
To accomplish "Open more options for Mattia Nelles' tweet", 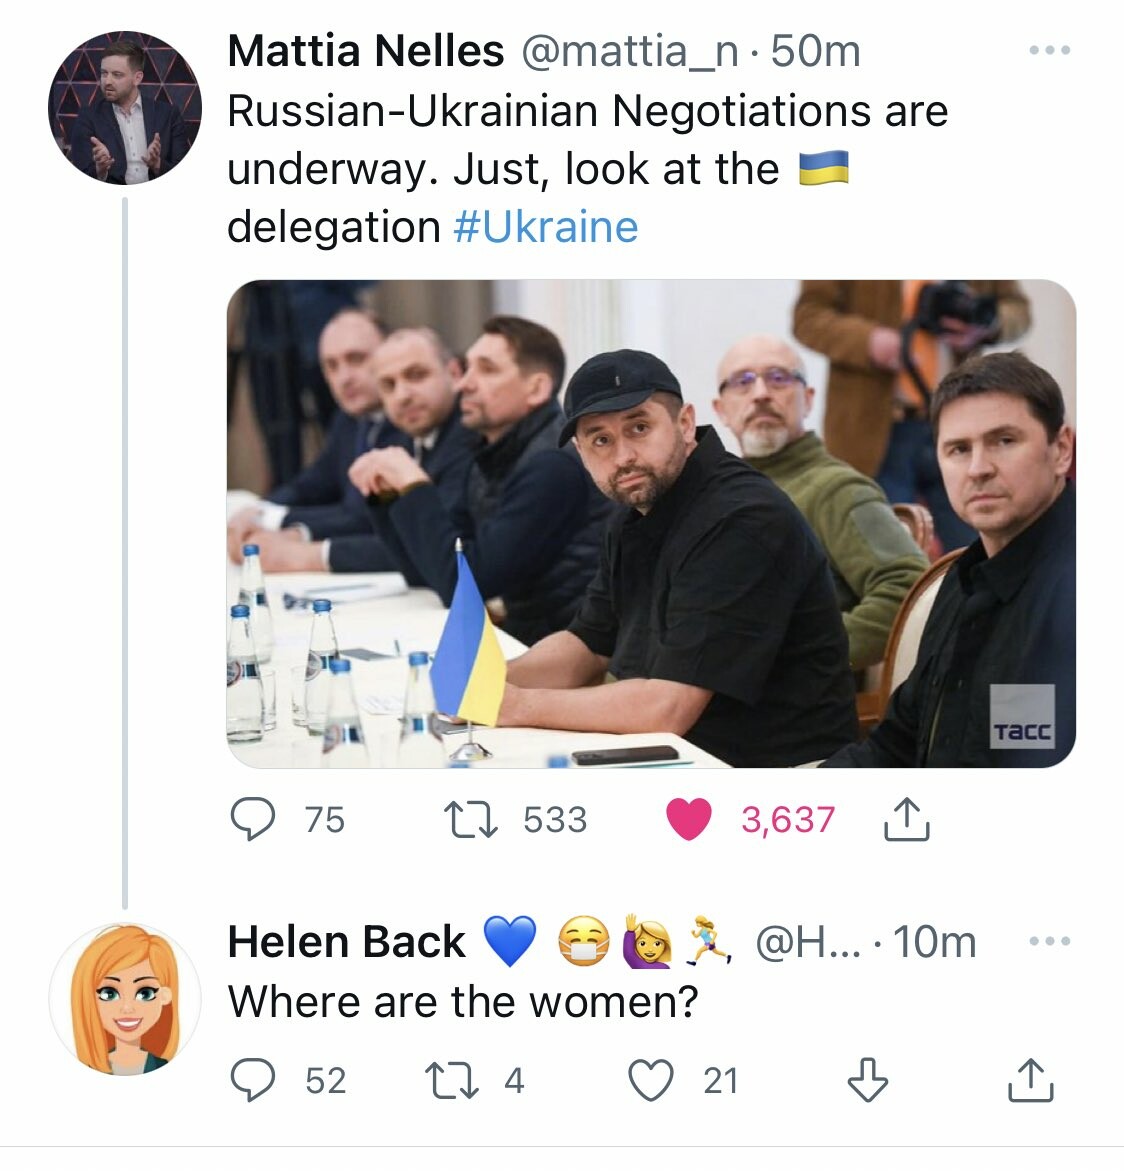I will [x=1050, y=50].
